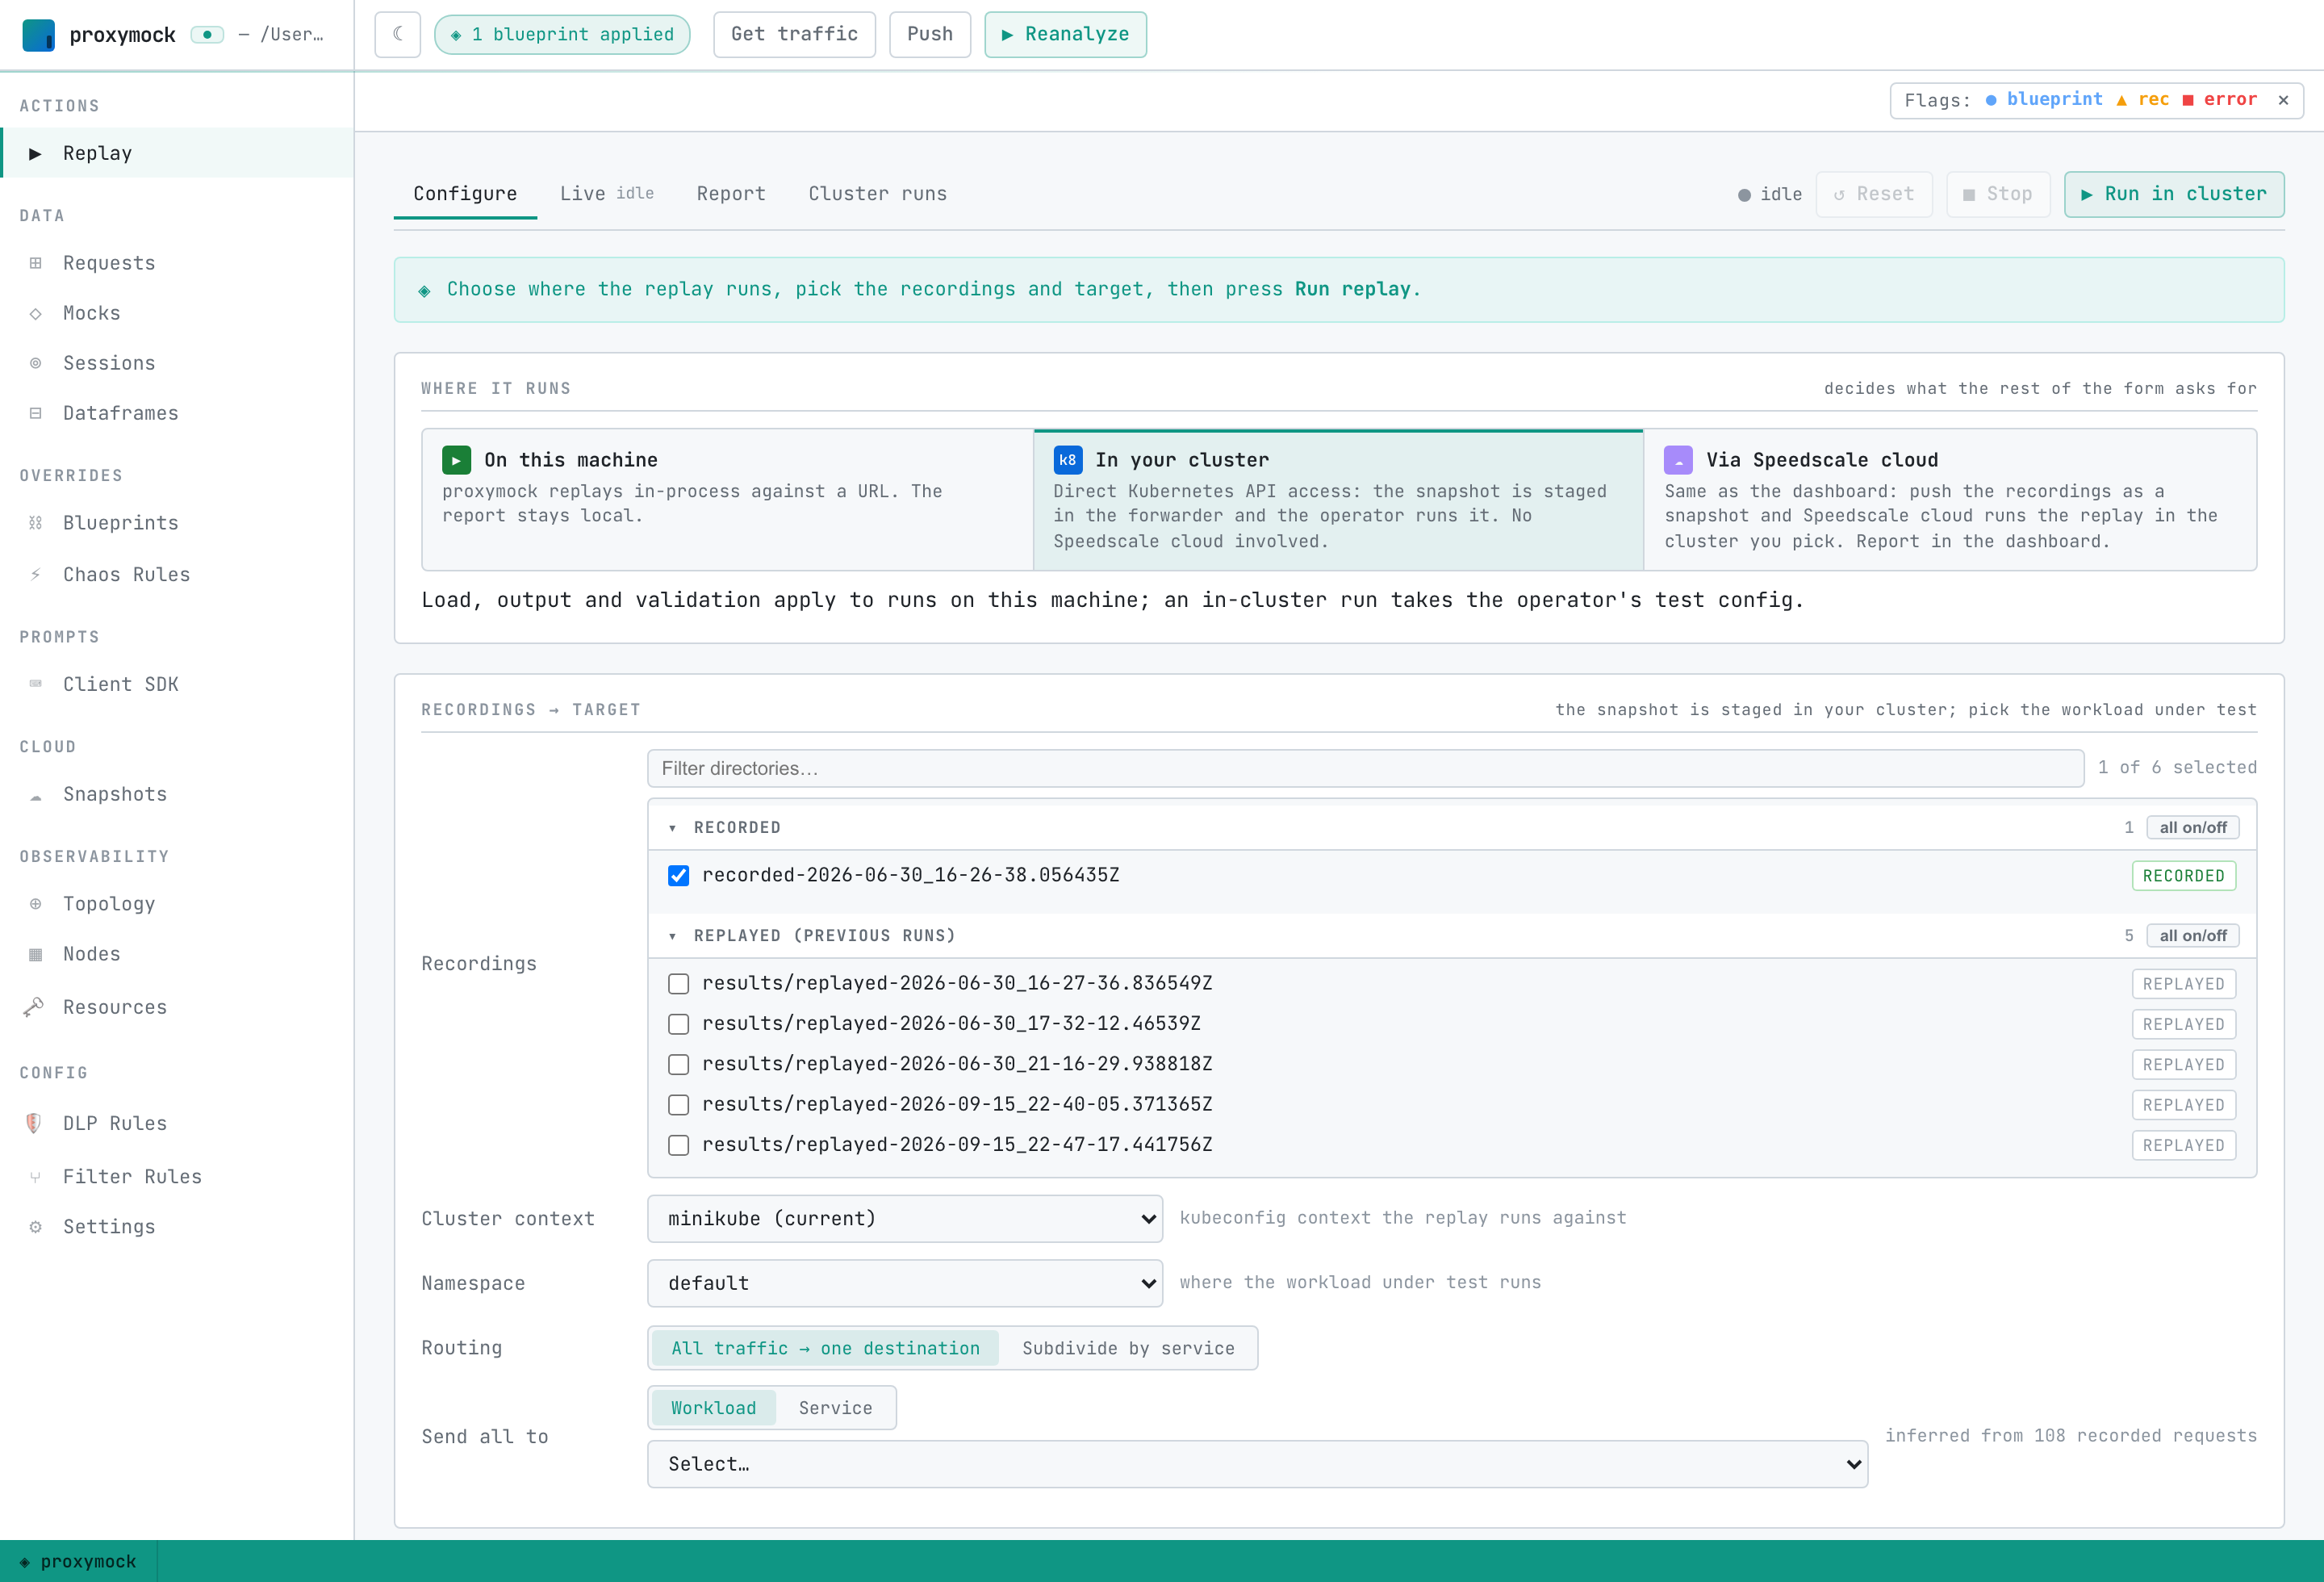Open Settings gear icon
Screen dimensions: 2324x1582
coord(36,1227)
